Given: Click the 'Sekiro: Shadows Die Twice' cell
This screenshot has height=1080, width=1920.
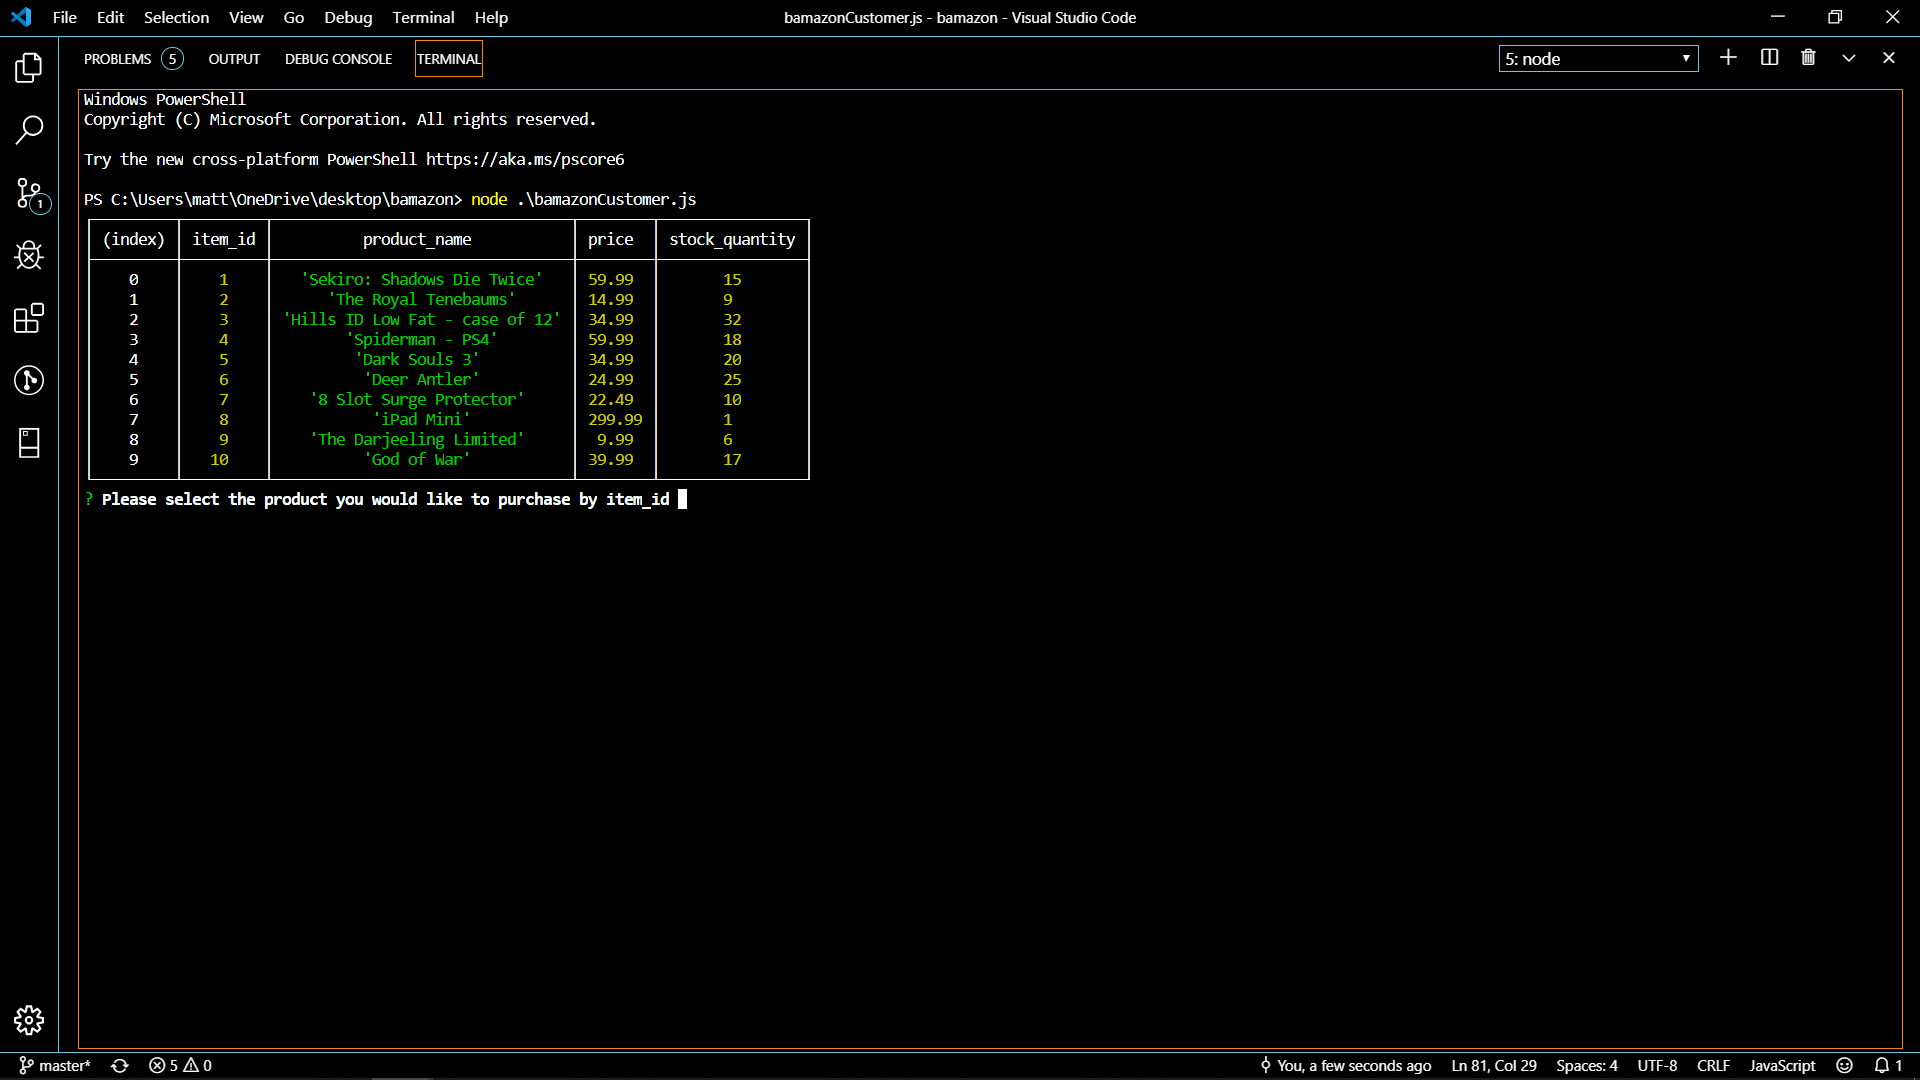Looking at the screenshot, I should [421, 279].
